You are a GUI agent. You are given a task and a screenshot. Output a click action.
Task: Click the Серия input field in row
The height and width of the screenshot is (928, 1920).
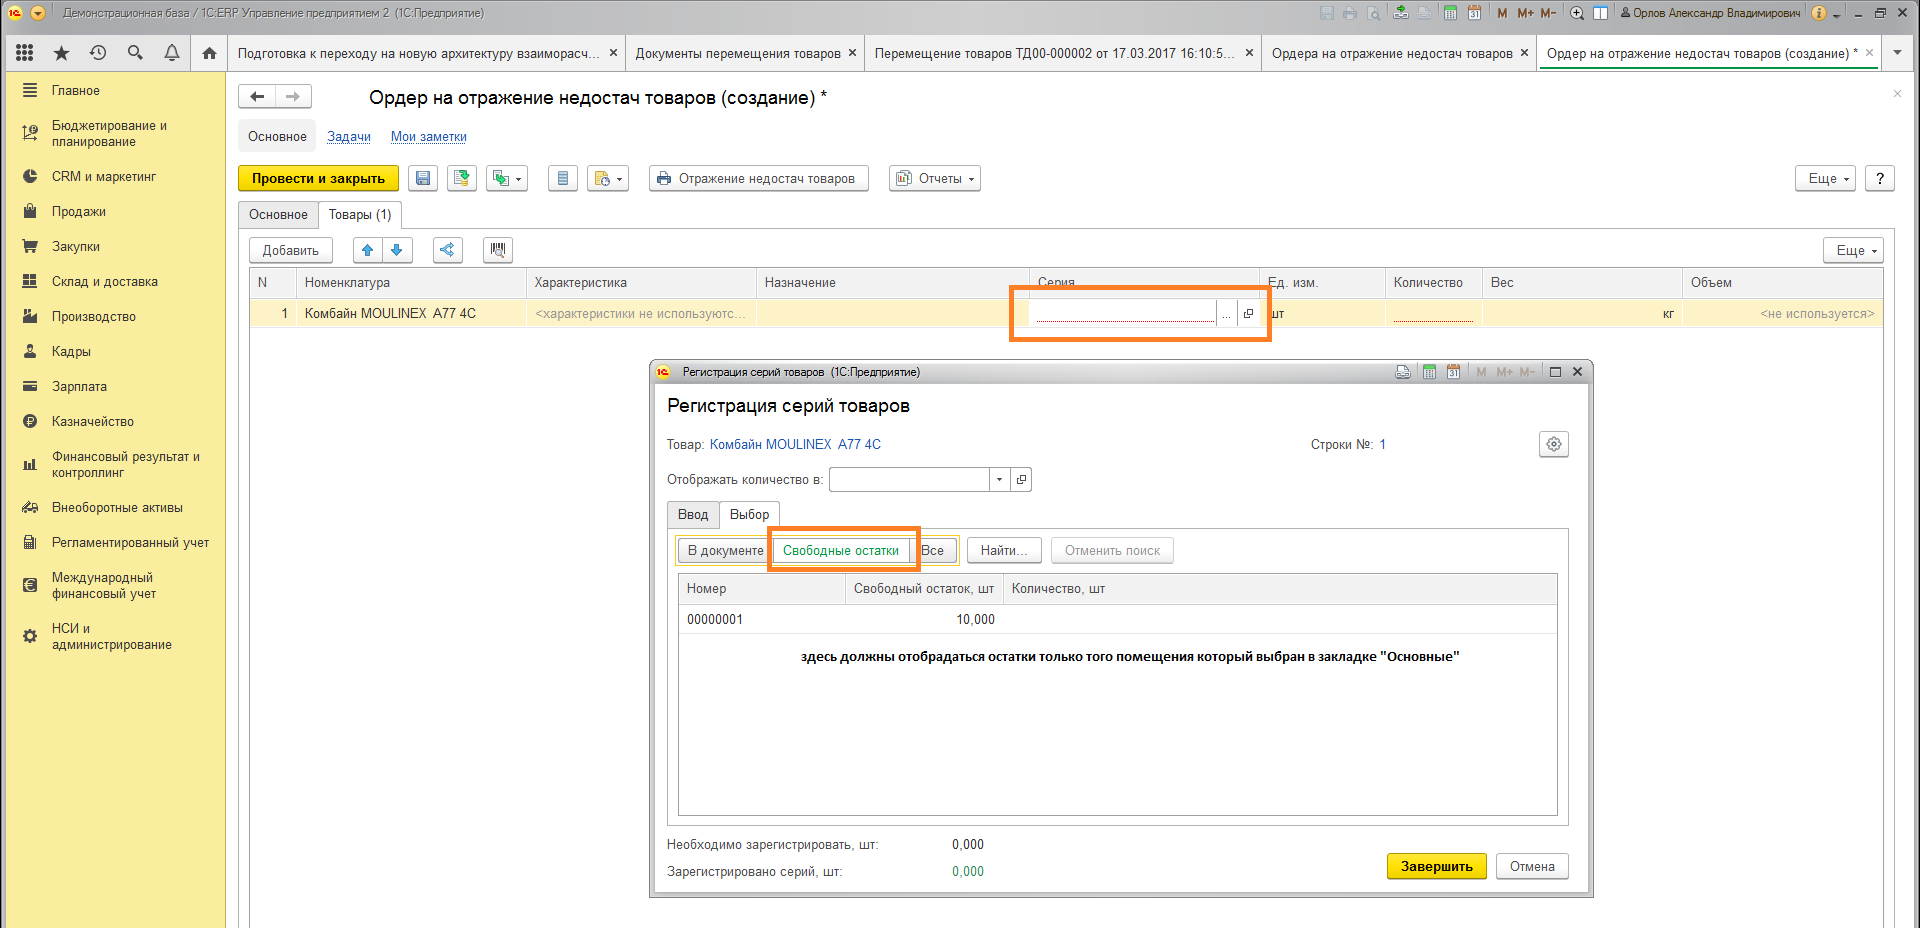[1124, 314]
